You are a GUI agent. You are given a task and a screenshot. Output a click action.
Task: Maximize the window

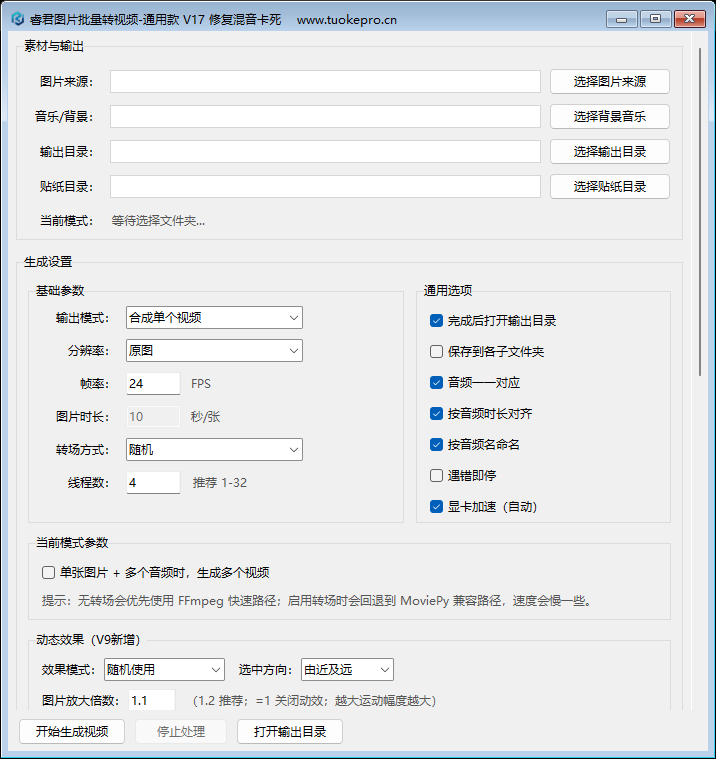pos(655,19)
